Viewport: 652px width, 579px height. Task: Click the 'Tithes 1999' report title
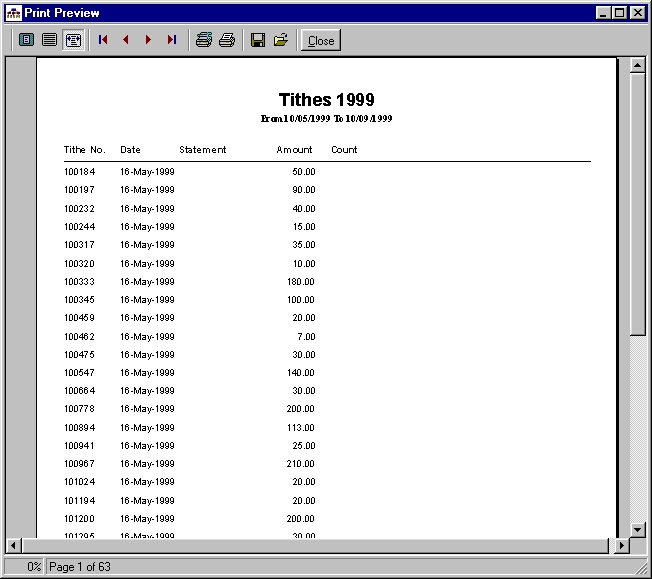pyautogui.click(x=326, y=100)
